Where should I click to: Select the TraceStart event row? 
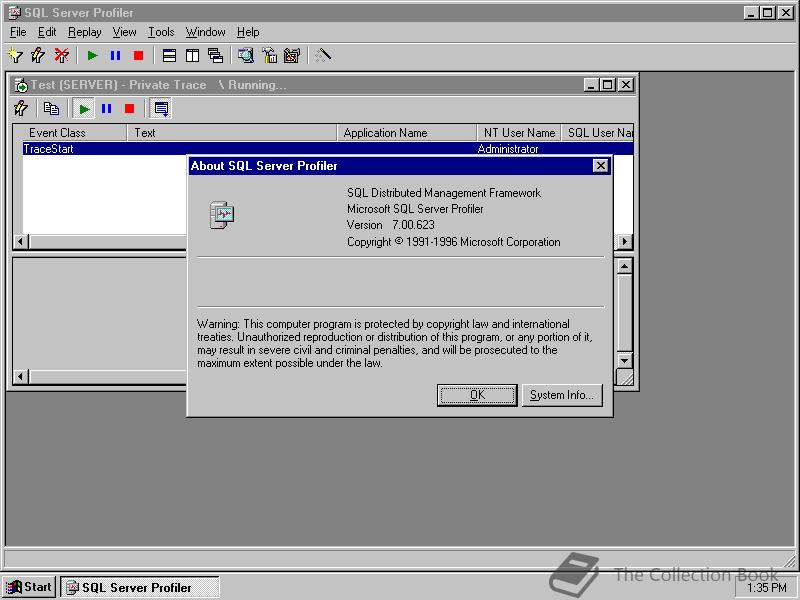coord(328,148)
